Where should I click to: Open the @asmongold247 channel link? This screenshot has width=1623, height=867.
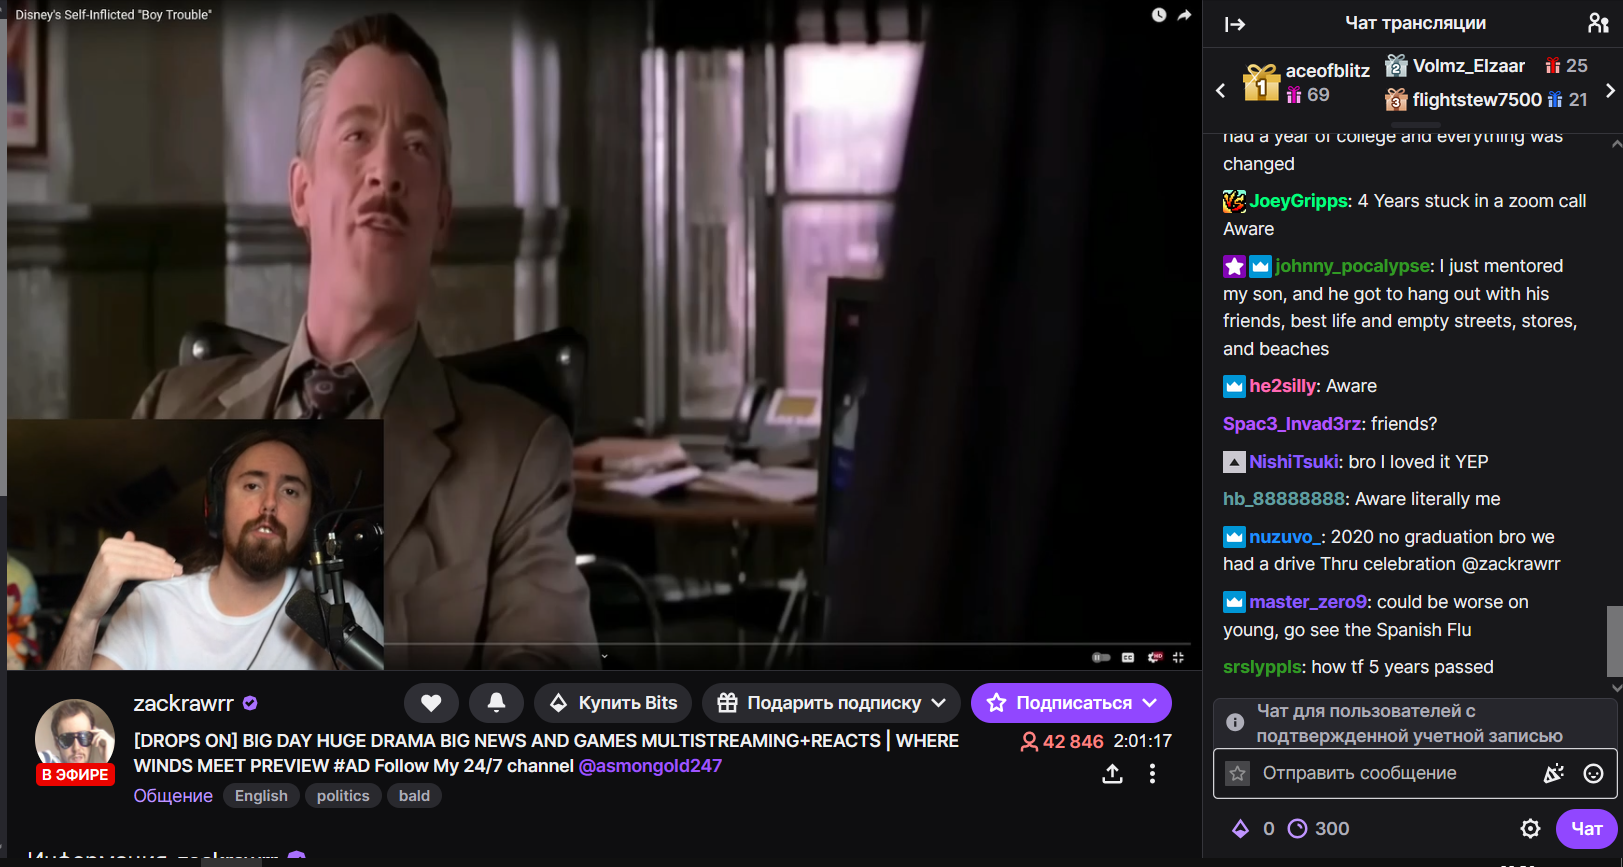coord(650,766)
